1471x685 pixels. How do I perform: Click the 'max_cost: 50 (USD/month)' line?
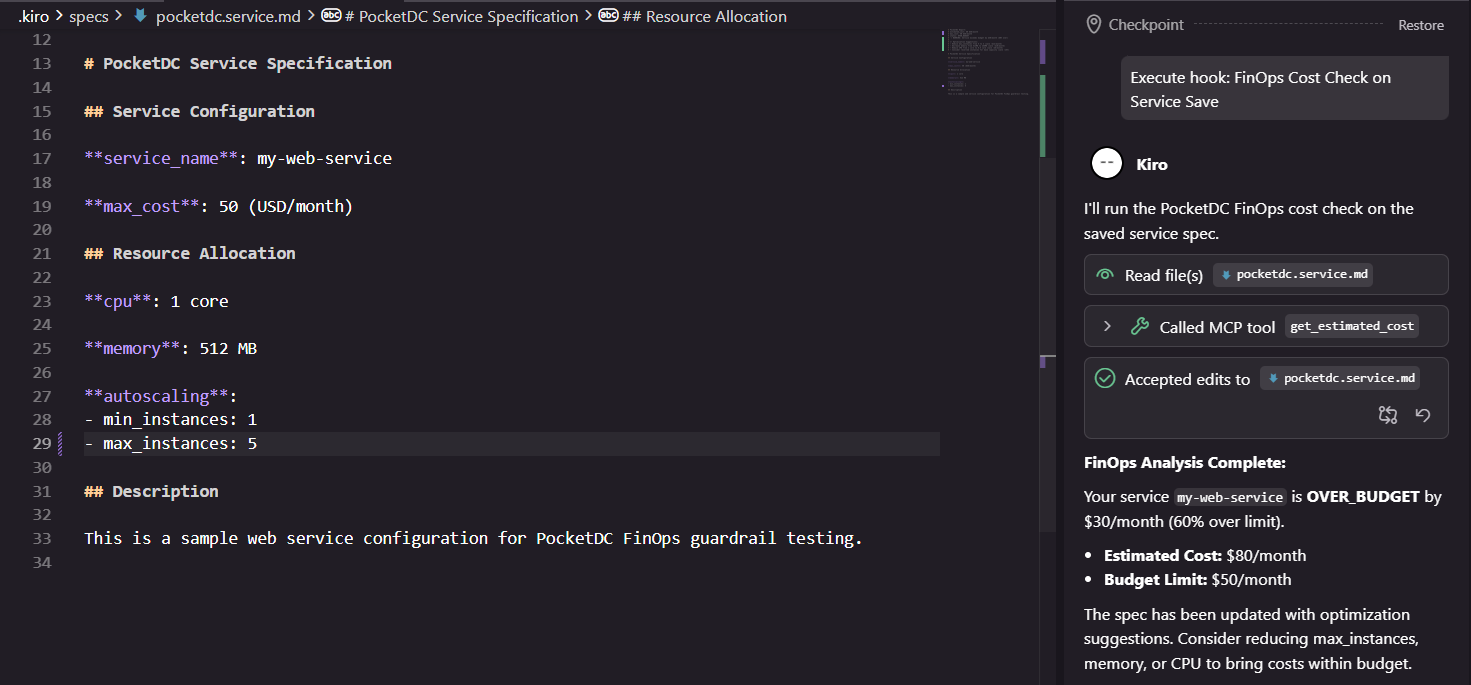pos(218,206)
